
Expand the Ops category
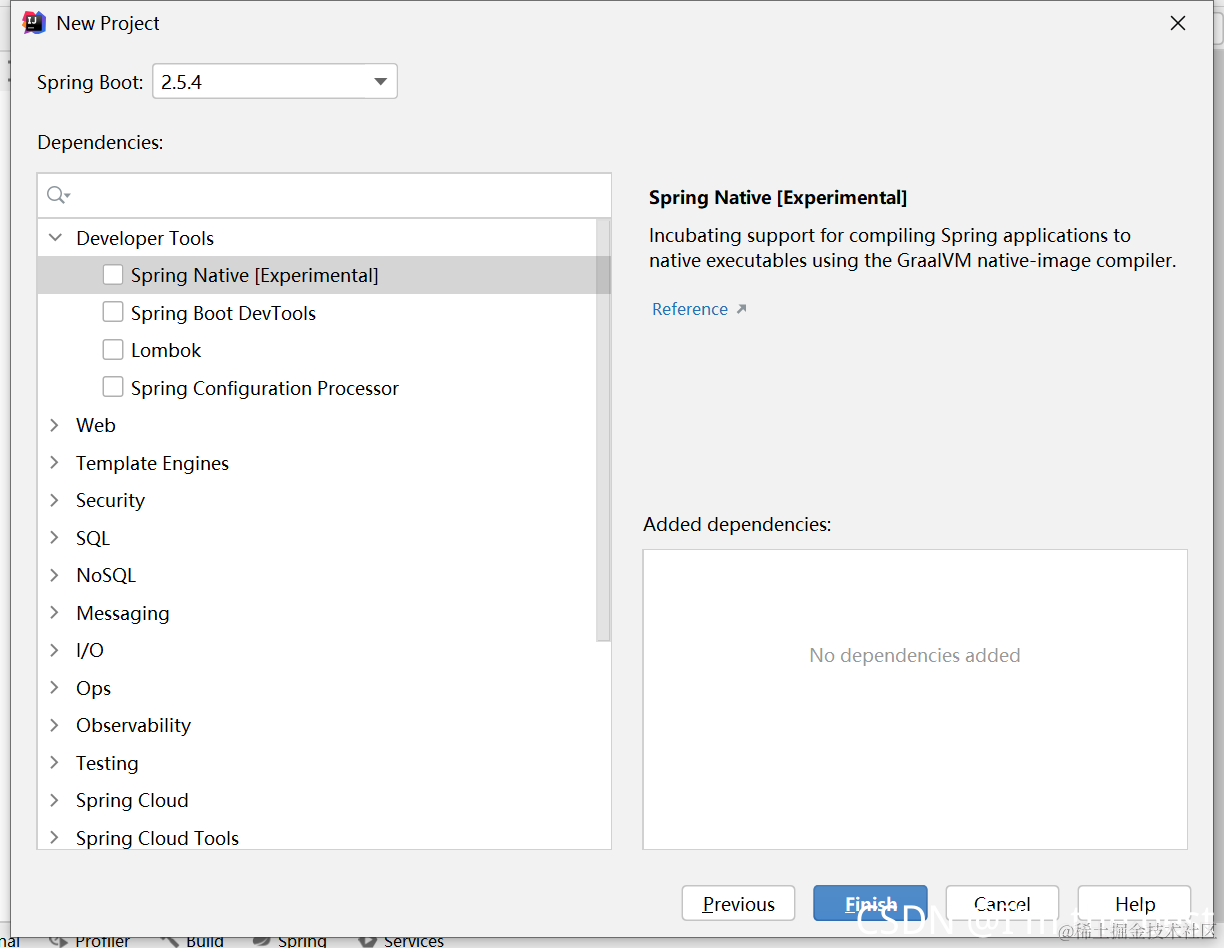[x=55, y=688]
